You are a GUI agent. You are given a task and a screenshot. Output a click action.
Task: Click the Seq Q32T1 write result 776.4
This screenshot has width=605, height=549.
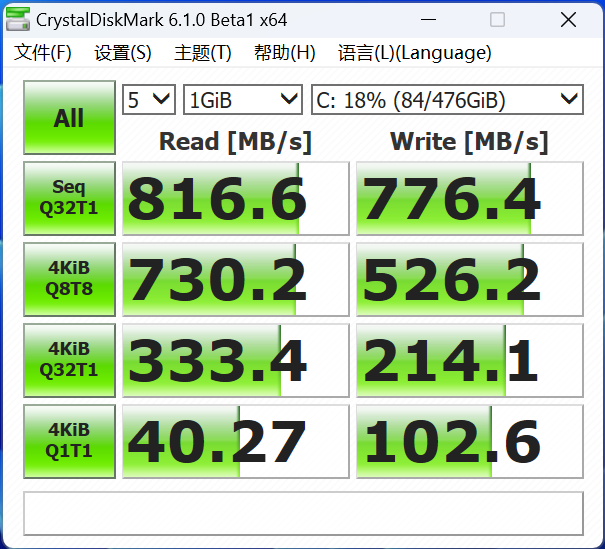click(x=469, y=198)
